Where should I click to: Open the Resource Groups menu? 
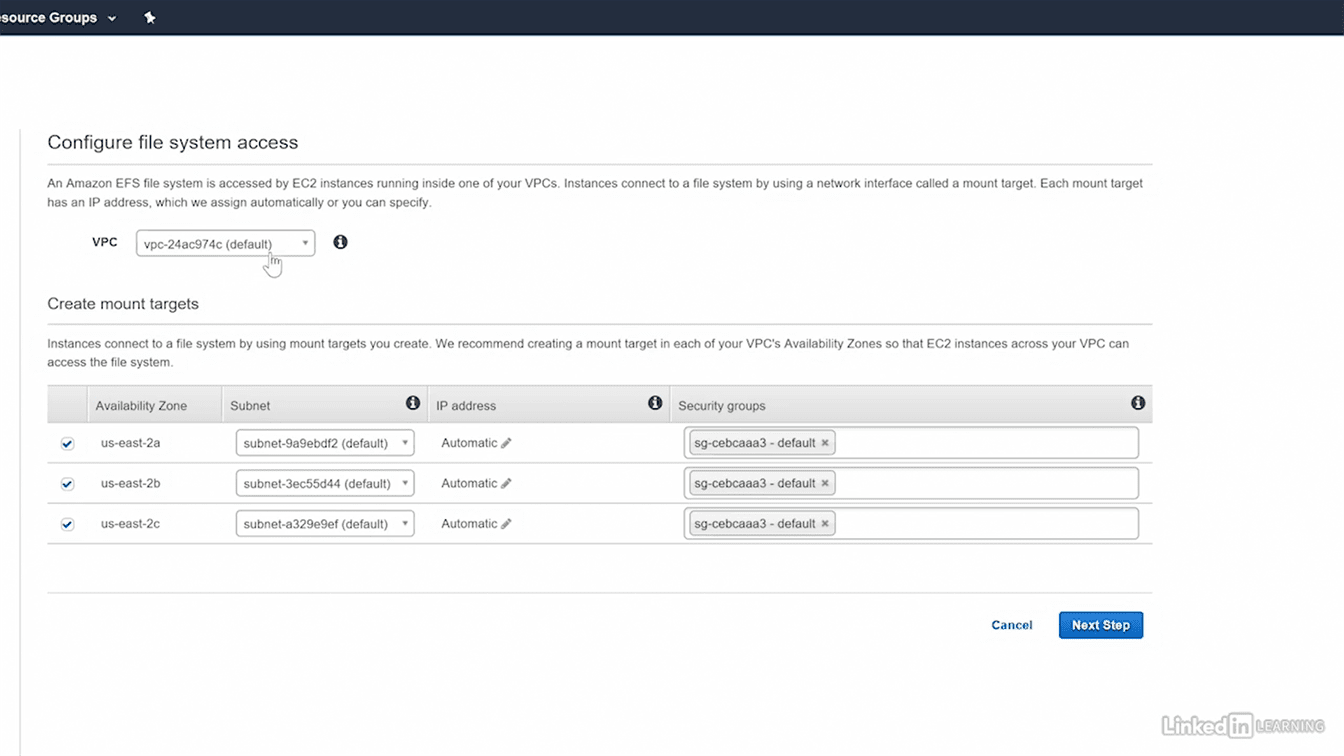click(58, 18)
